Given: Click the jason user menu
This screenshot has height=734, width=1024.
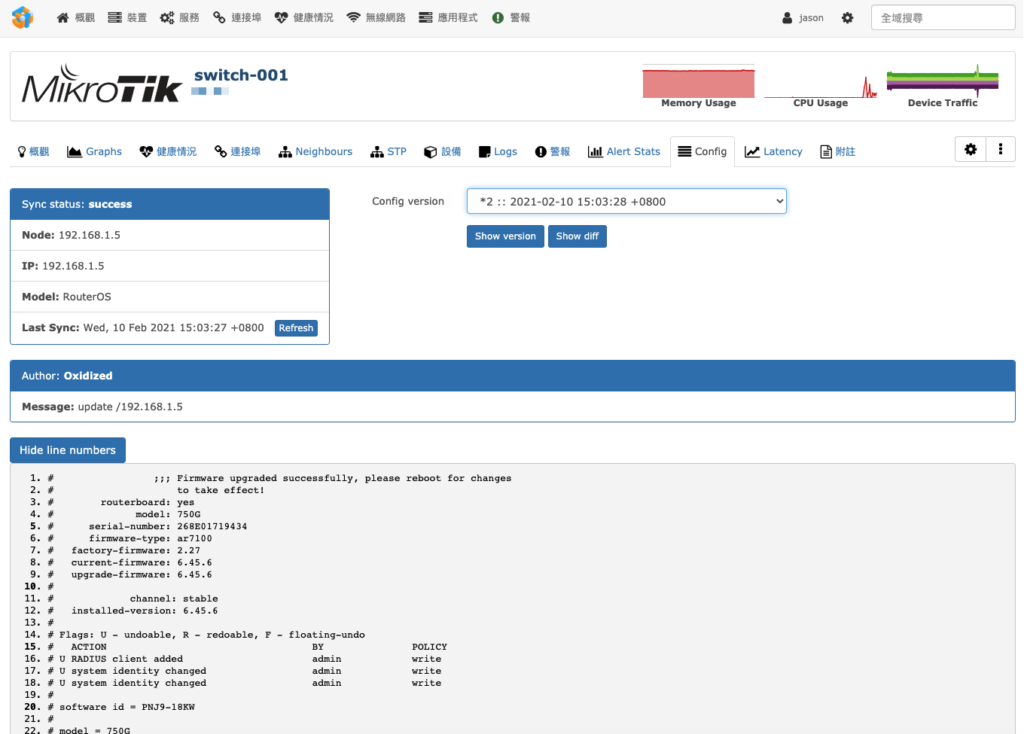Looking at the screenshot, I should click(803, 18).
